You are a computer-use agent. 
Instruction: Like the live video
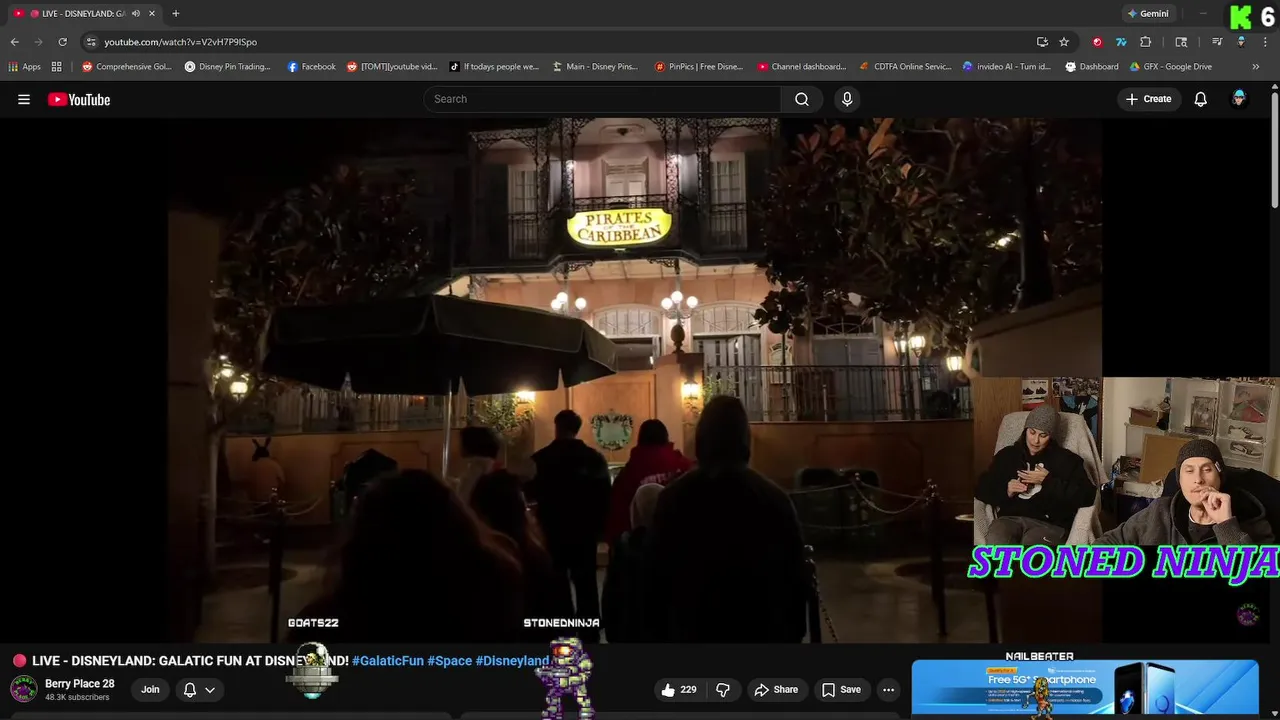(678, 689)
